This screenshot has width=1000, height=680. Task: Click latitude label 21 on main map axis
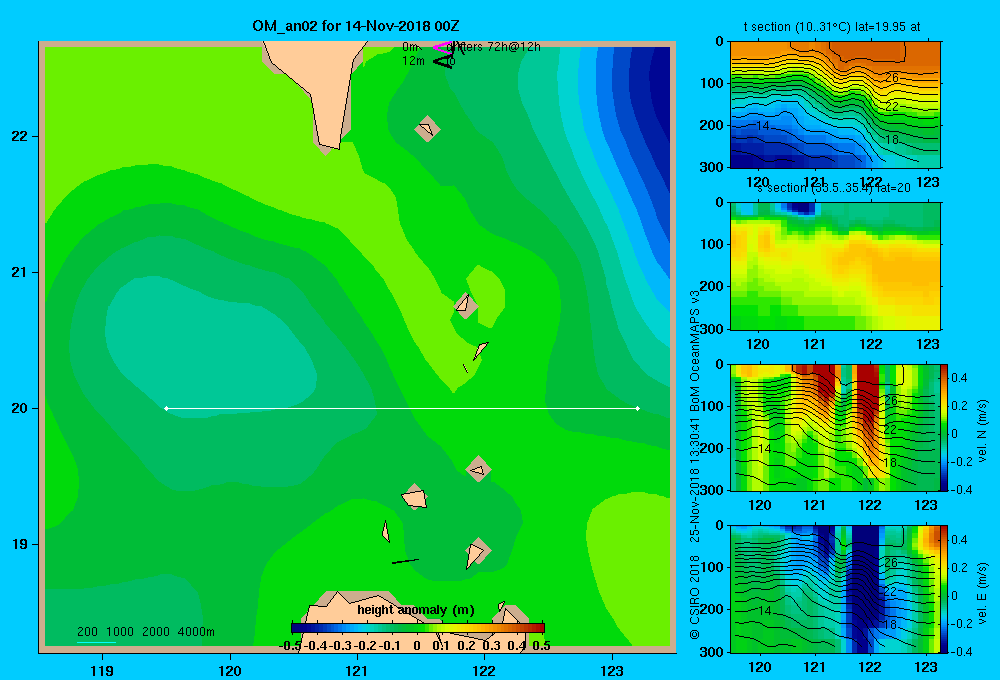point(19,272)
